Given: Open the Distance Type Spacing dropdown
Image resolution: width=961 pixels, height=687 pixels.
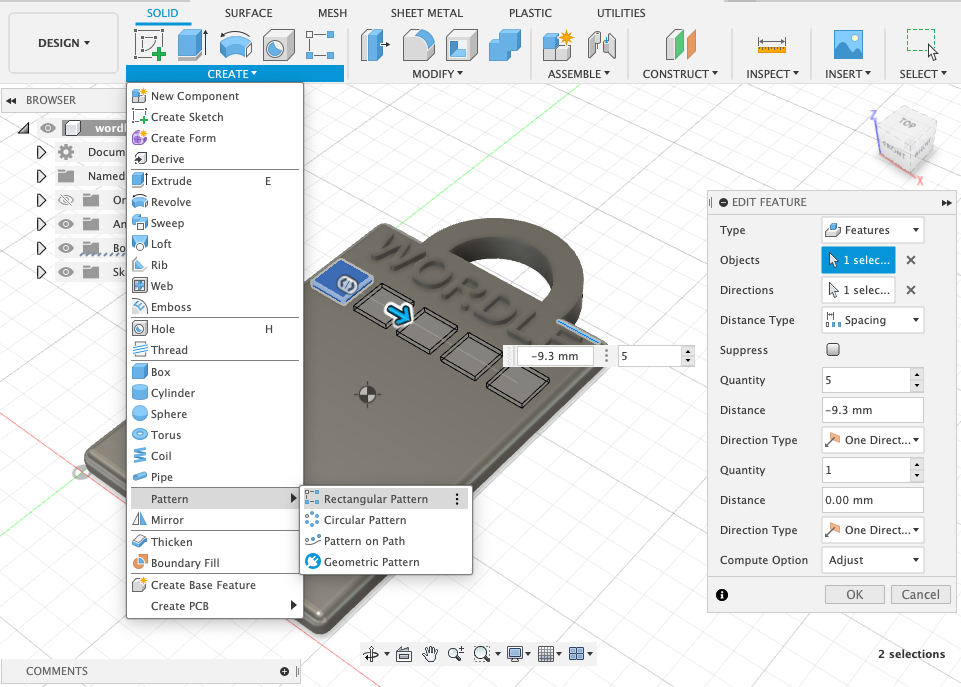Looking at the screenshot, I should (872, 320).
